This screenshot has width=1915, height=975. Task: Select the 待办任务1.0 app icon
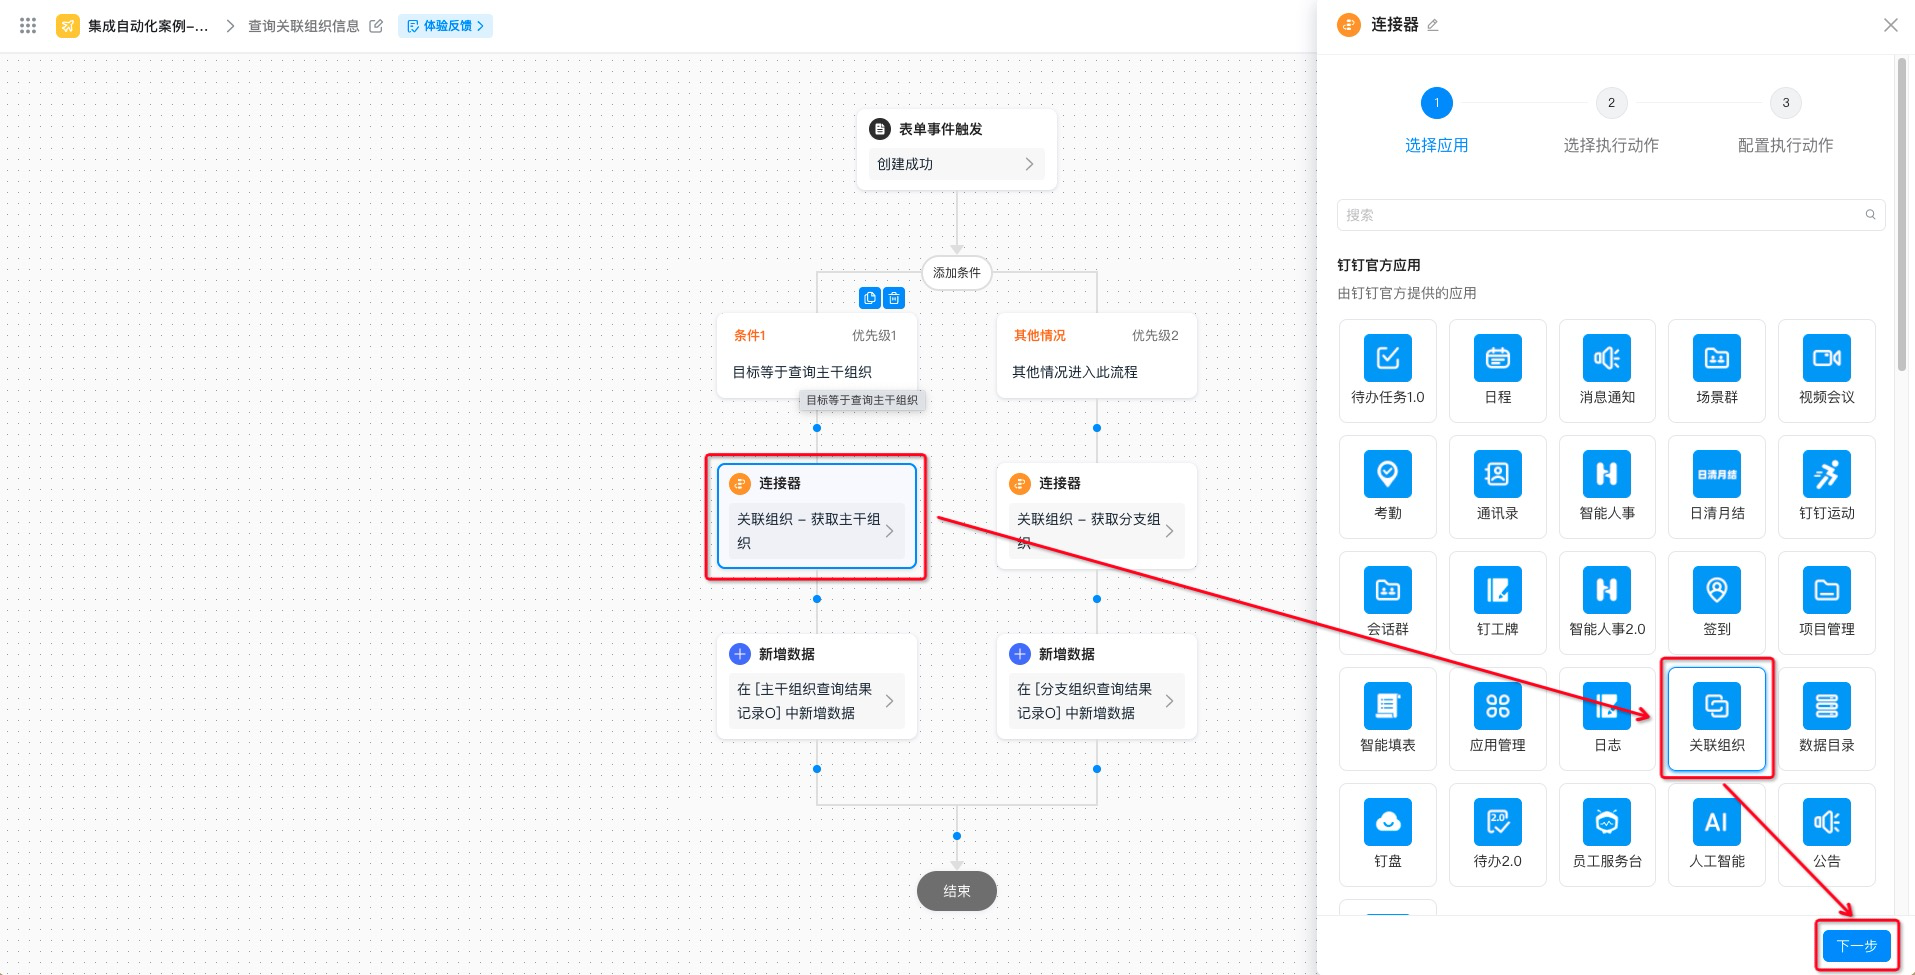coord(1387,371)
